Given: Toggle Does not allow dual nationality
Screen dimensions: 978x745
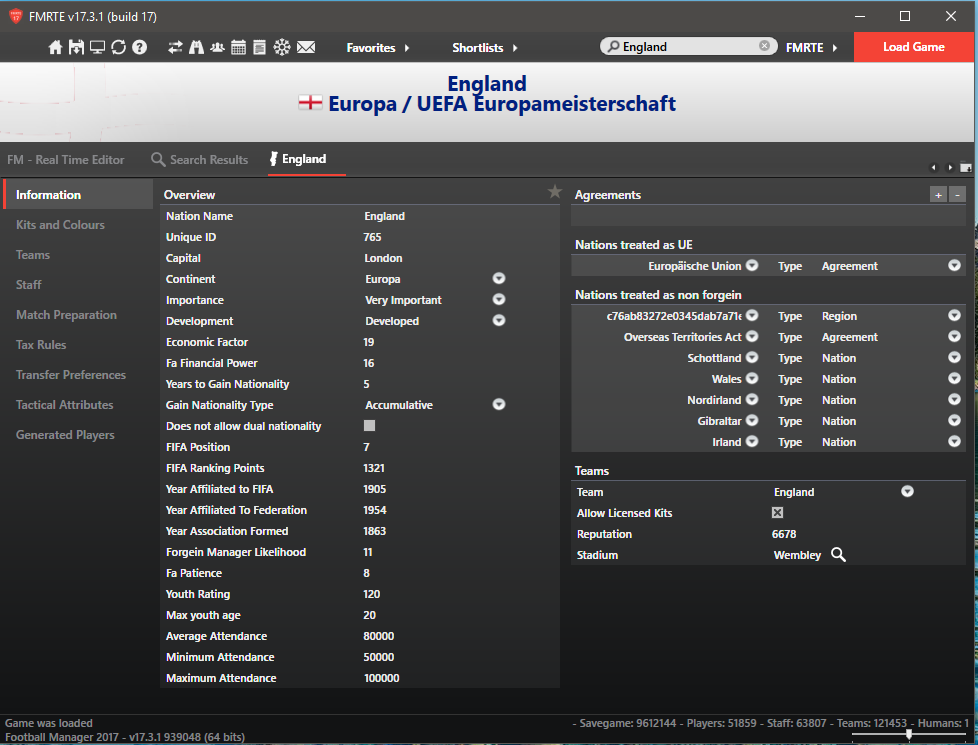Looking at the screenshot, I should [x=369, y=426].
